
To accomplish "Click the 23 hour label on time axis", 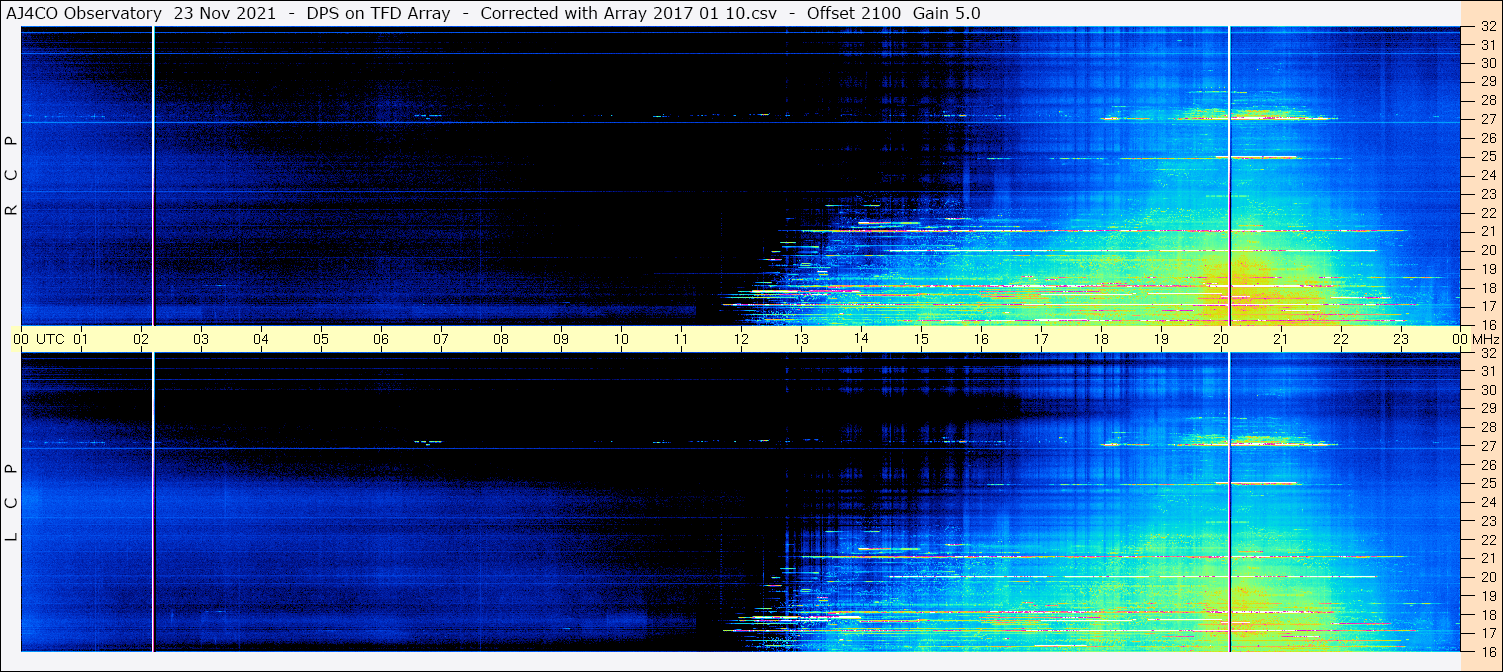I will tap(1401, 339).
